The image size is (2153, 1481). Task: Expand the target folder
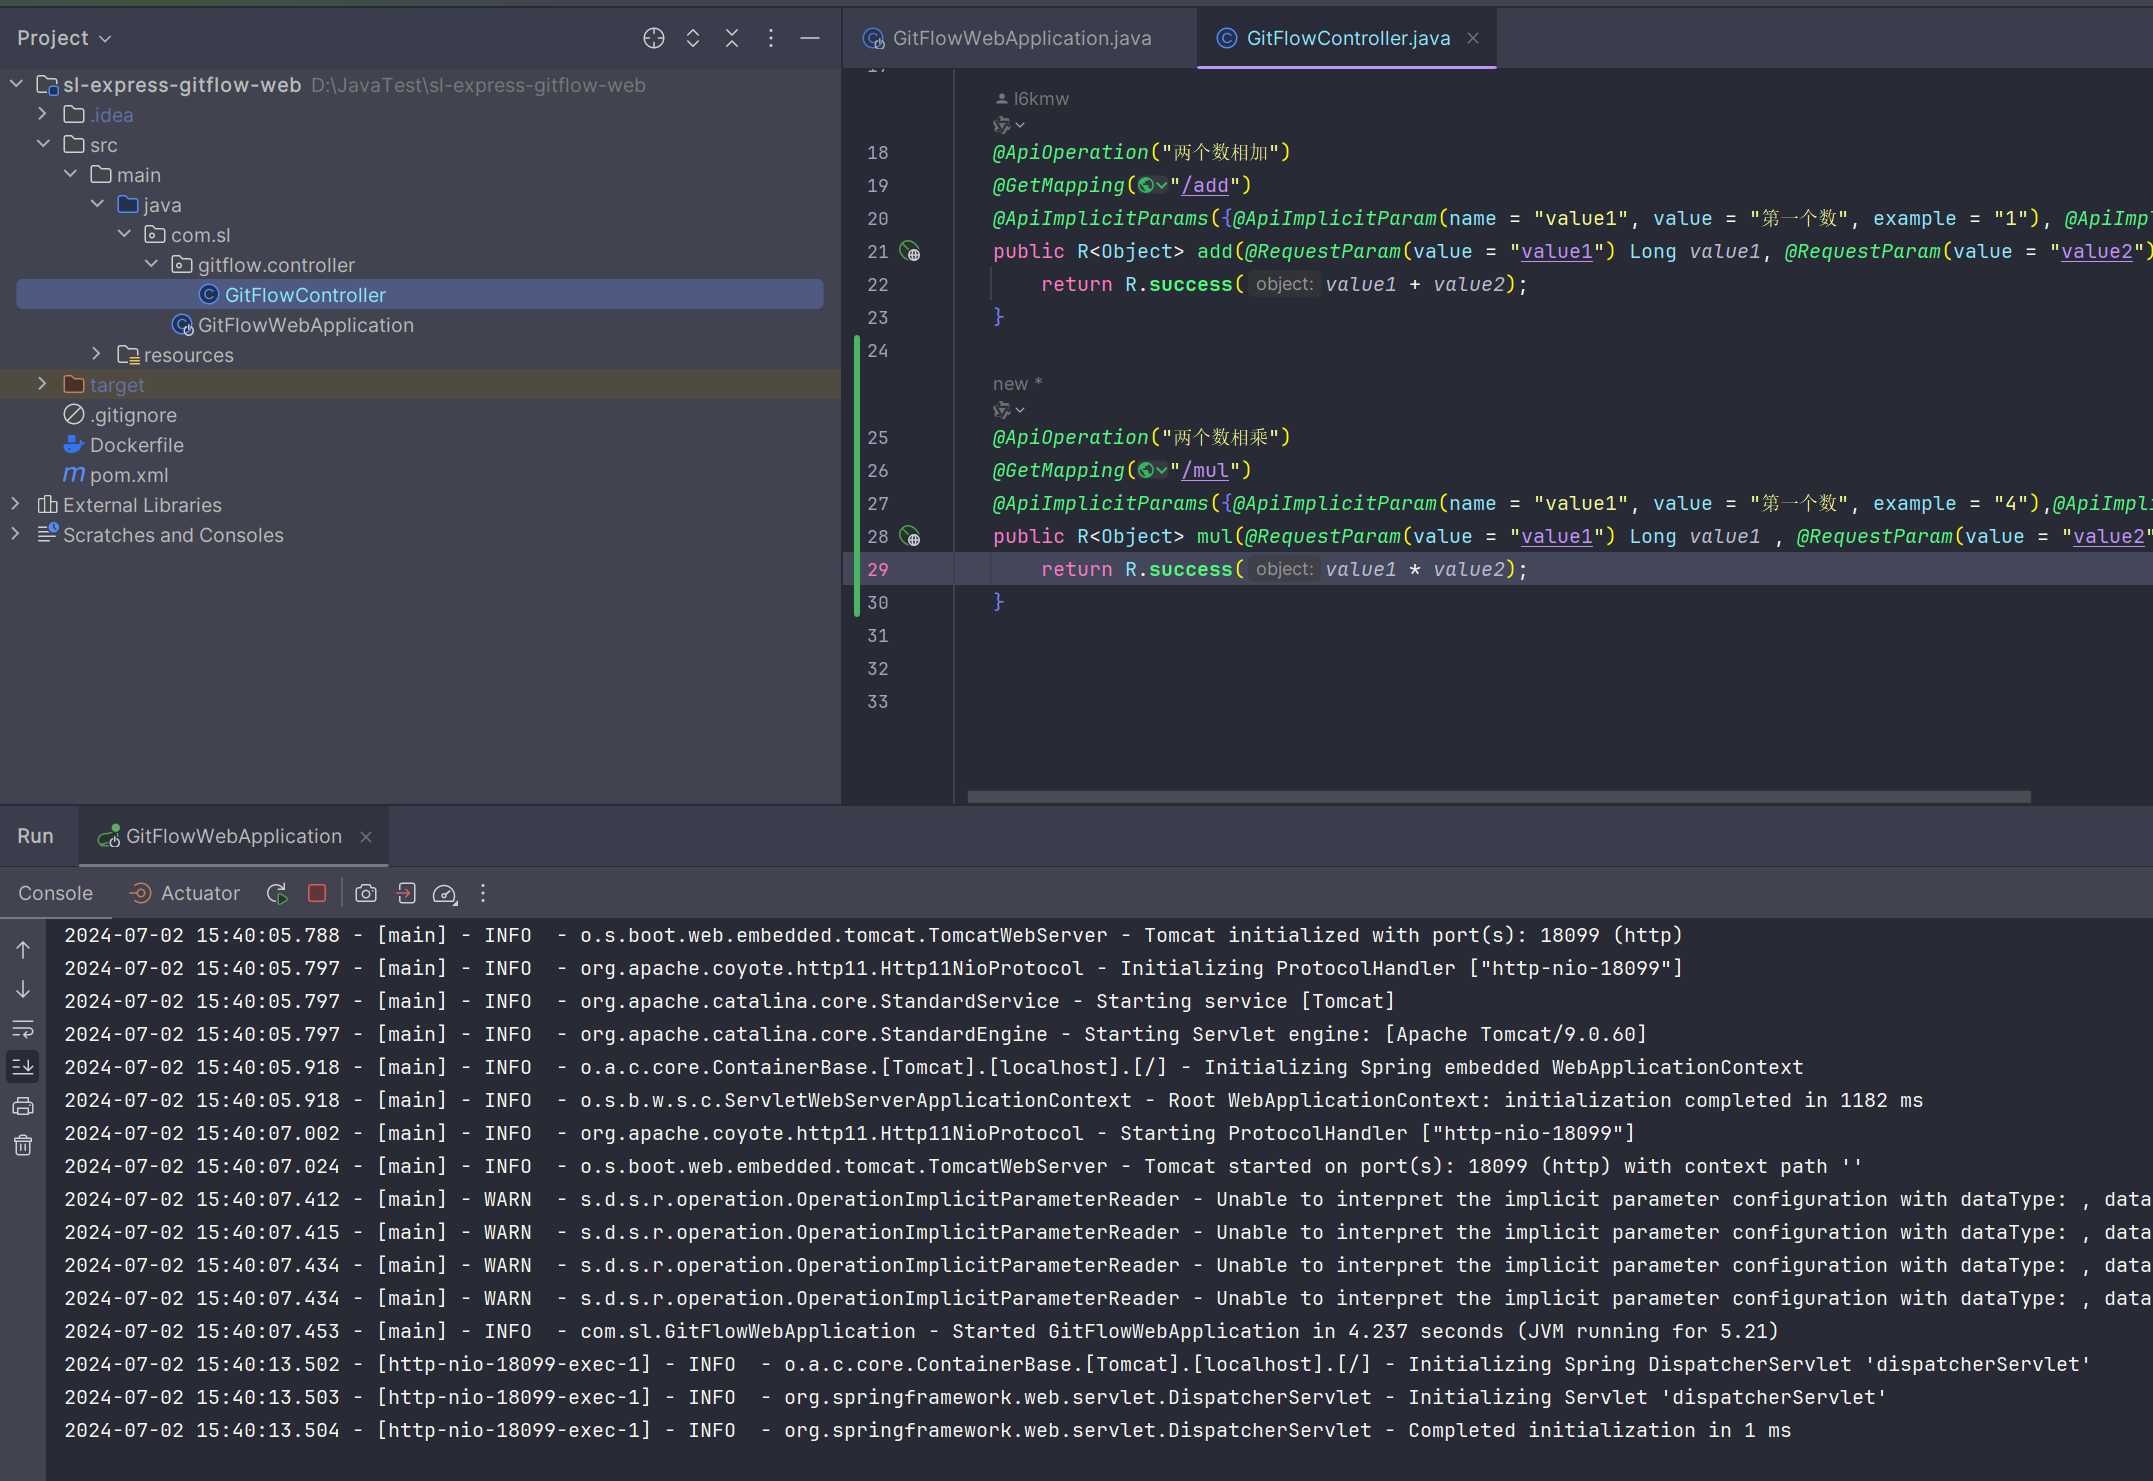pos(43,384)
